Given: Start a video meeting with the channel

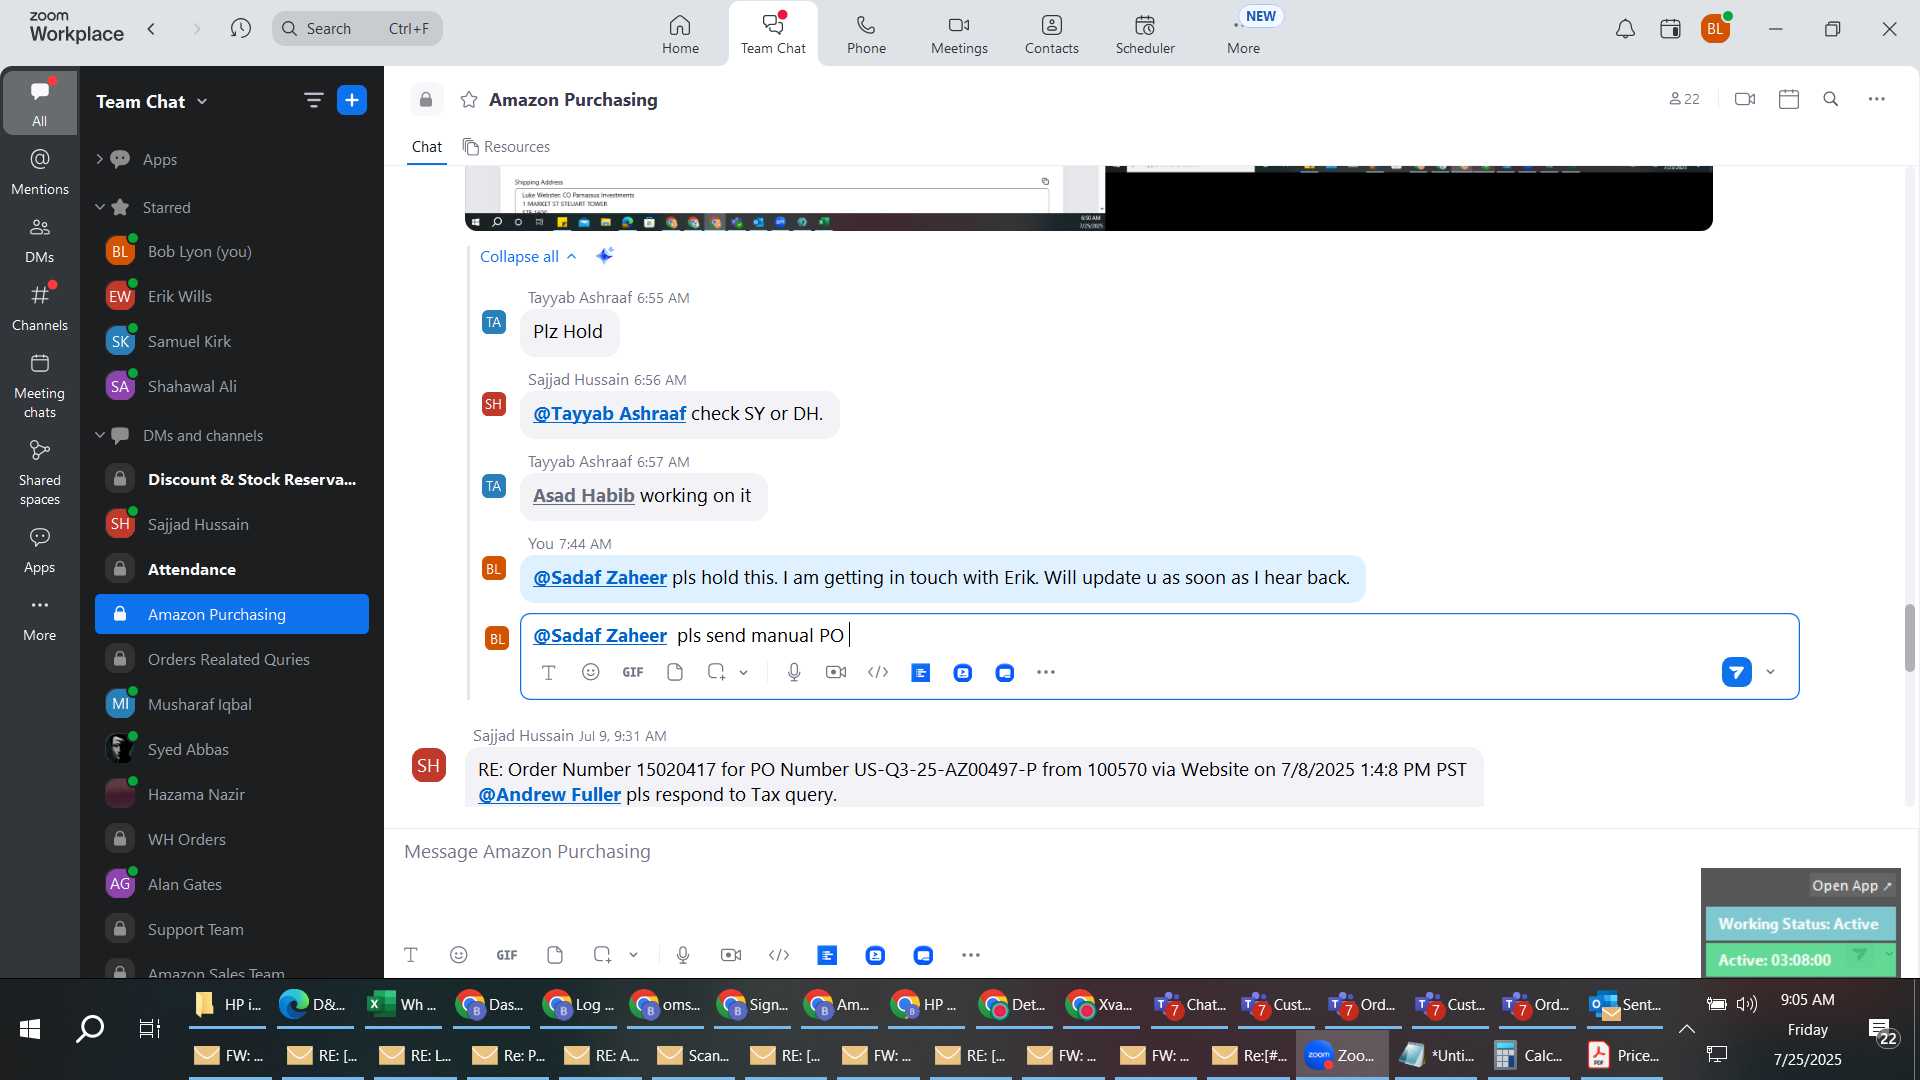Looking at the screenshot, I should (x=1745, y=99).
